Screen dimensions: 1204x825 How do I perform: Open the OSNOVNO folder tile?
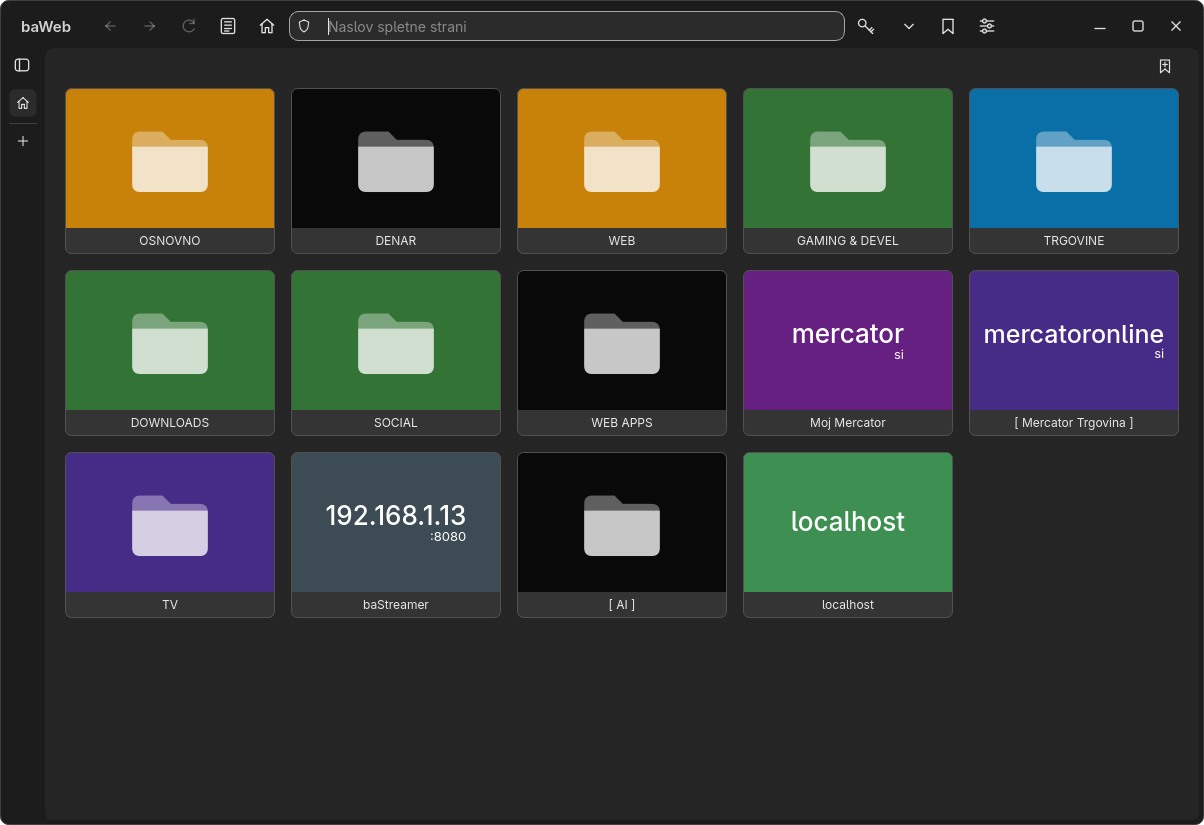point(170,171)
